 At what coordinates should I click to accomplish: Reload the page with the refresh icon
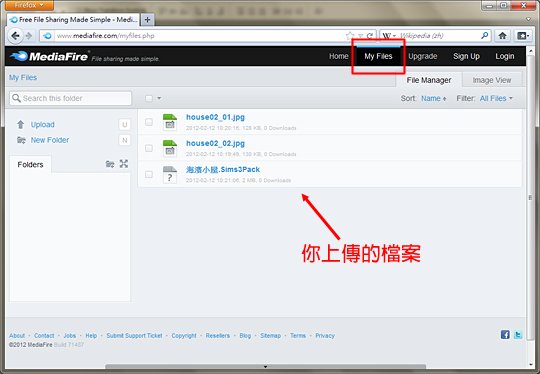pyautogui.click(x=370, y=35)
